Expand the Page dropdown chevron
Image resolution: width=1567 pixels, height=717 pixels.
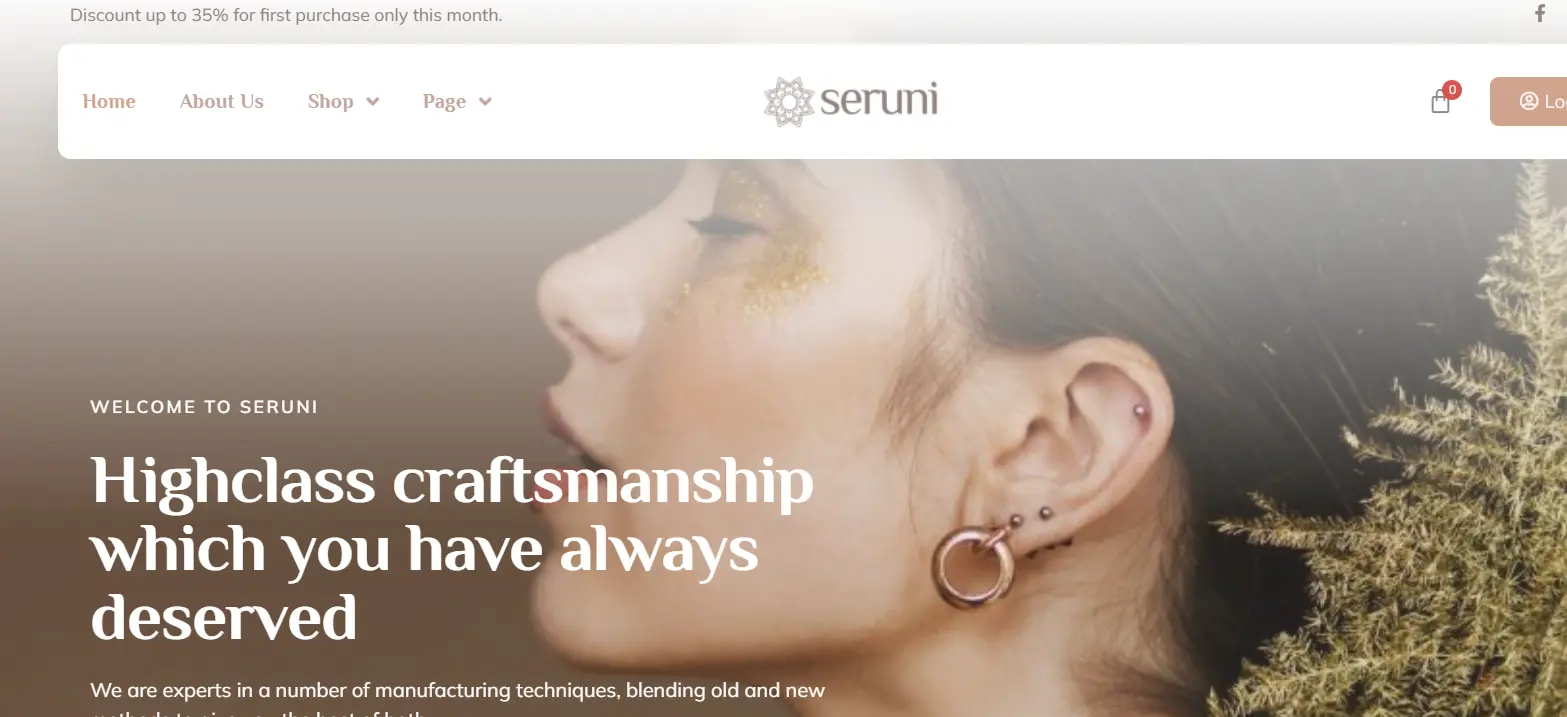485,102
